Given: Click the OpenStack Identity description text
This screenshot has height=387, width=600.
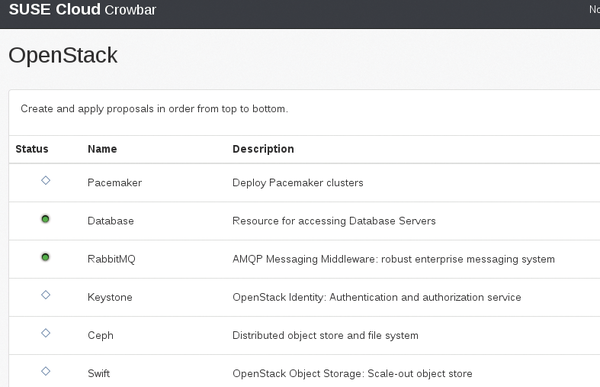Looking at the screenshot, I should (x=377, y=297).
